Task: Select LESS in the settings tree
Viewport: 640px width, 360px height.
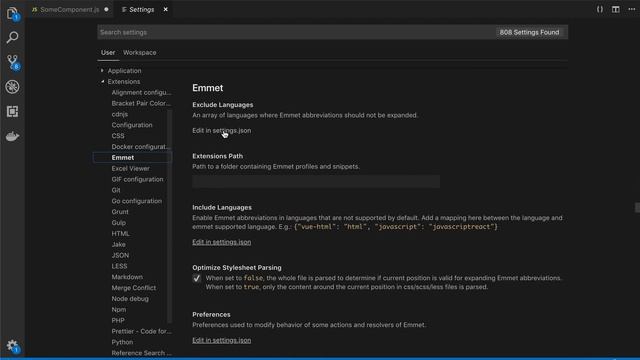Action: point(119,266)
